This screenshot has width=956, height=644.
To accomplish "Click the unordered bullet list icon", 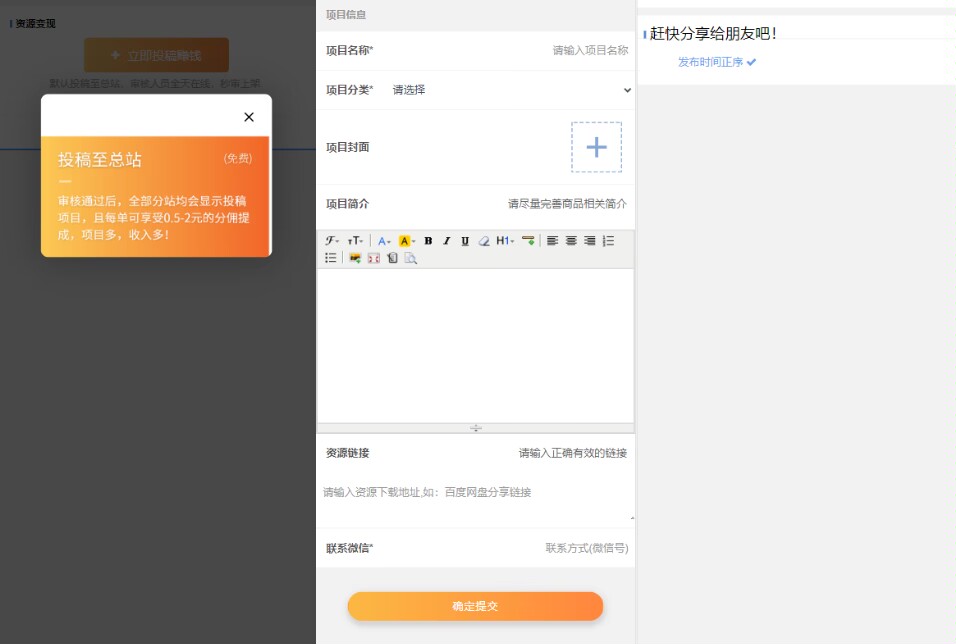I will pyautogui.click(x=330, y=257).
